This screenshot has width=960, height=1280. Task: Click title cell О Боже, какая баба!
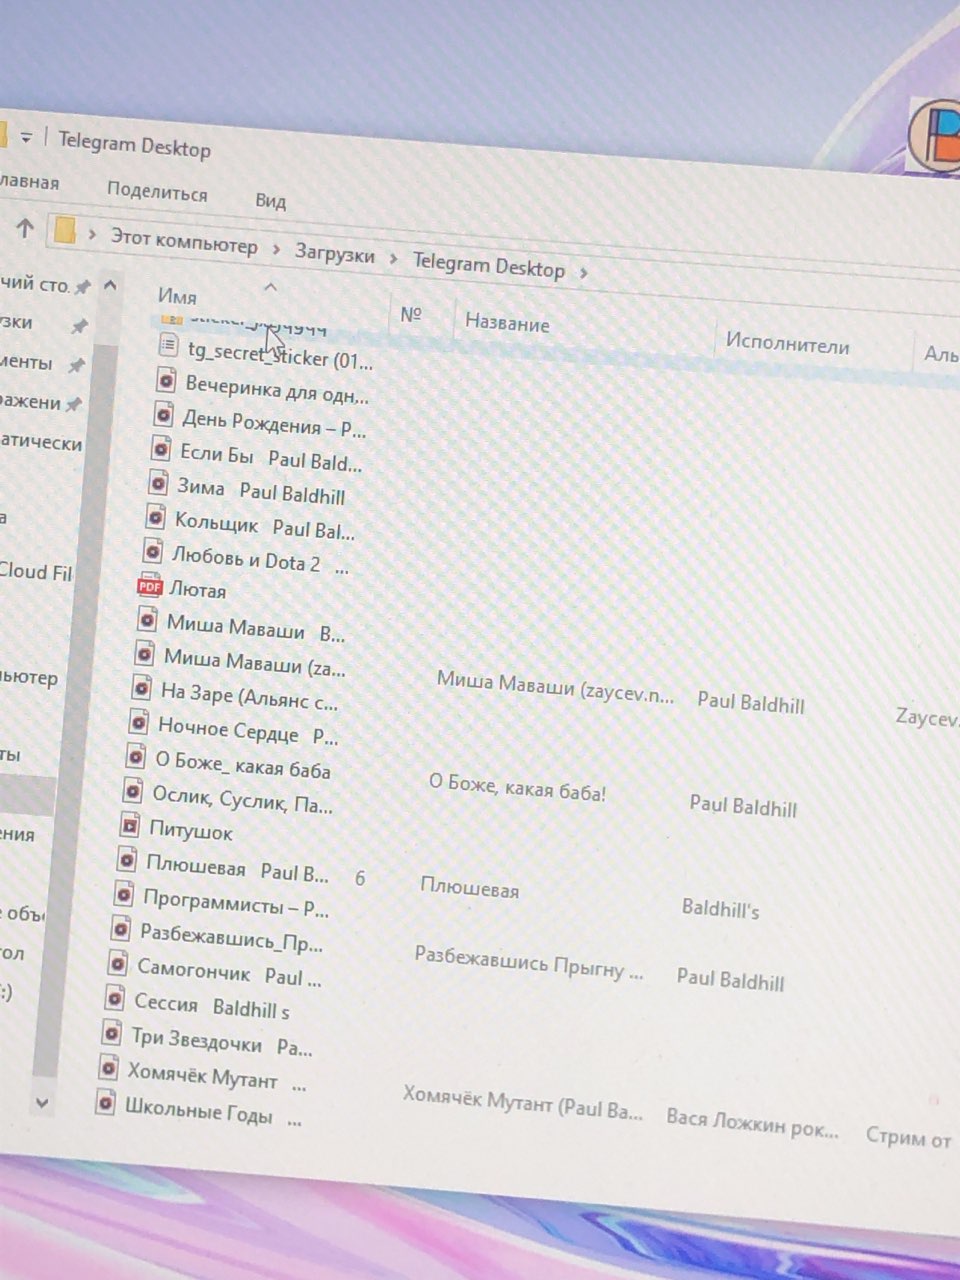click(x=517, y=789)
